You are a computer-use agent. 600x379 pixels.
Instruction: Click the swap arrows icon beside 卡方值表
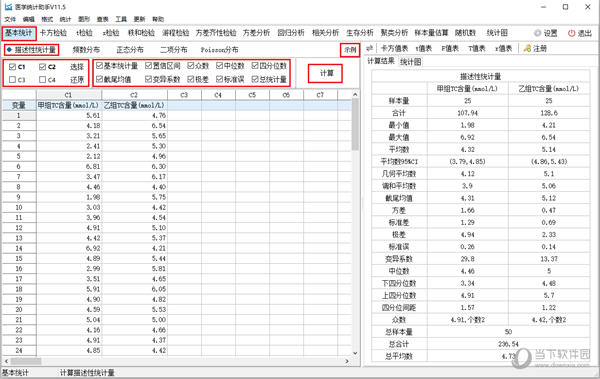(x=369, y=49)
